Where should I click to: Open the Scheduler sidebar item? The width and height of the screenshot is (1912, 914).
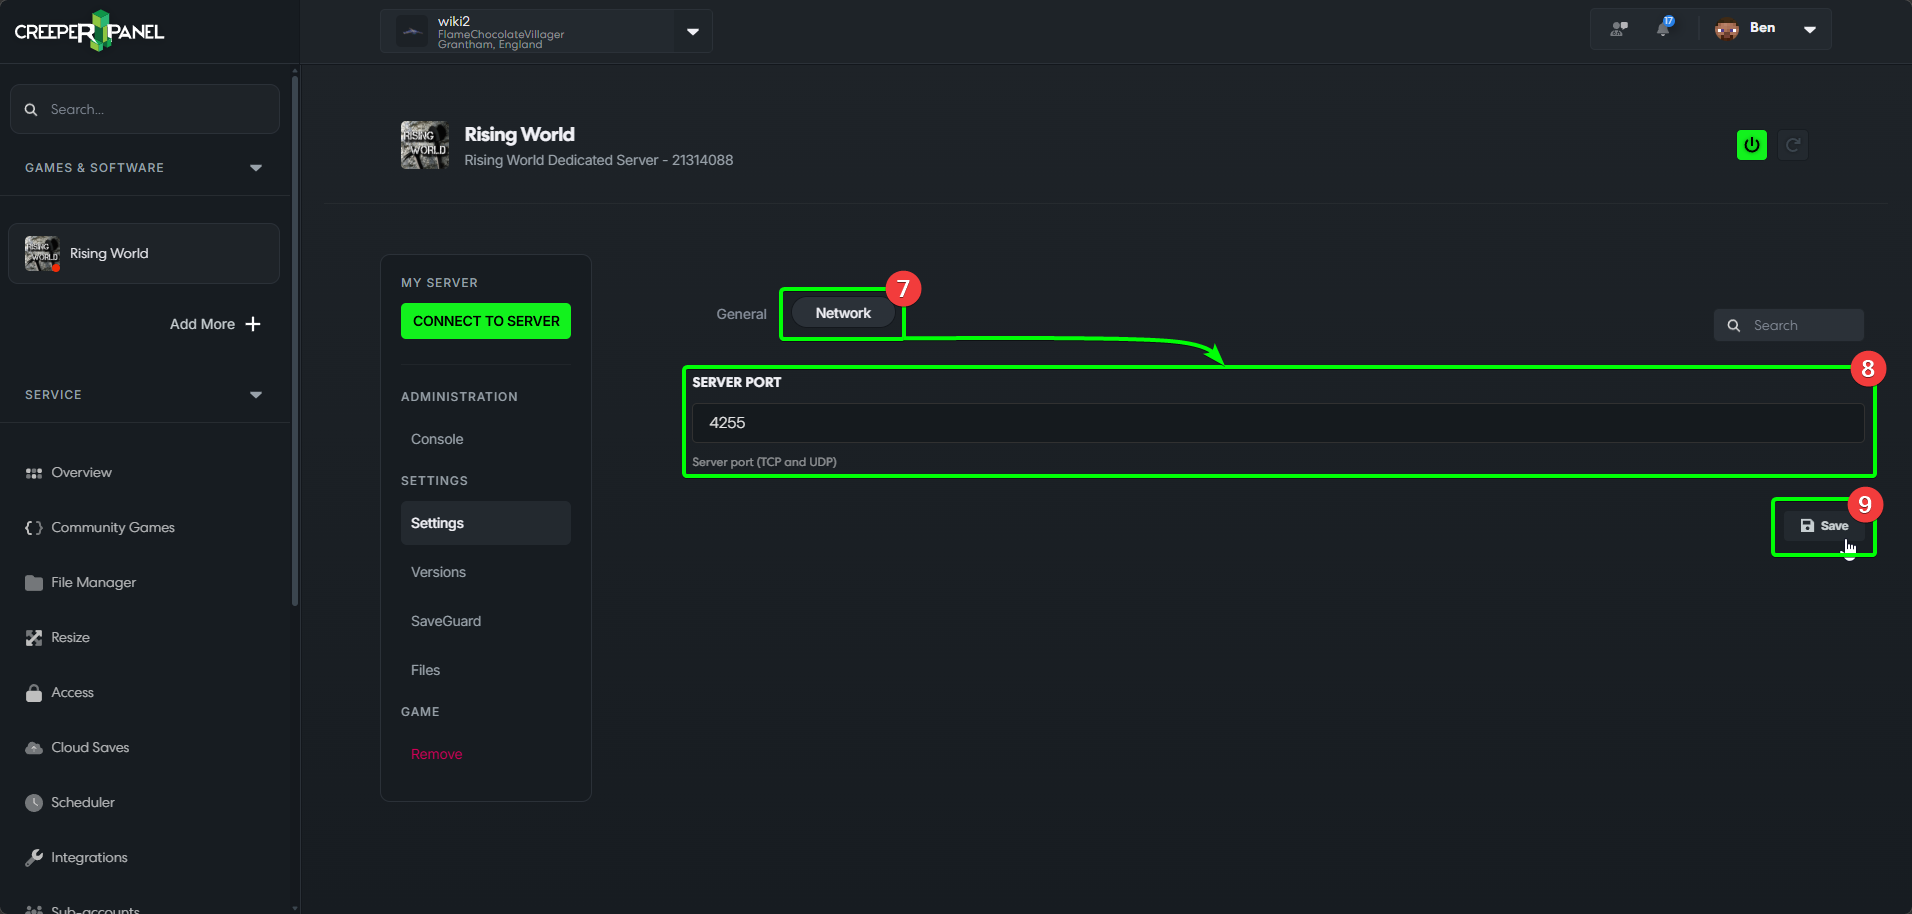tap(82, 802)
